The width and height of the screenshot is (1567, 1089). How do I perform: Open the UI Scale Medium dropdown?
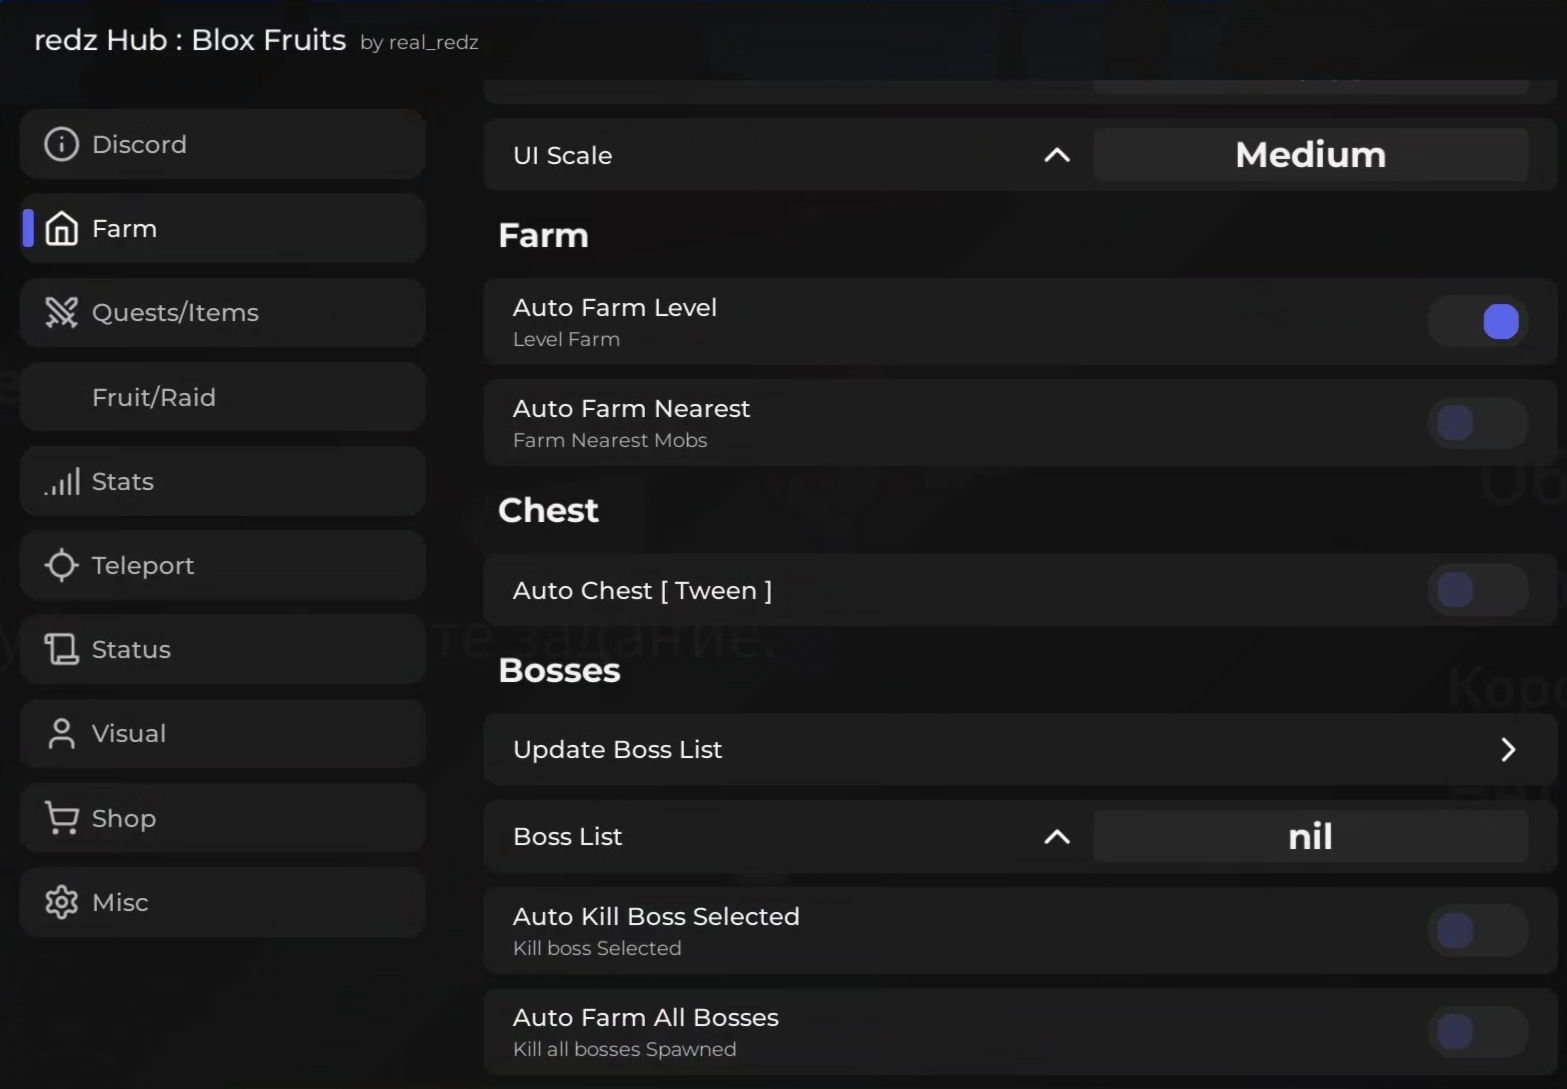pyautogui.click(x=1310, y=155)
